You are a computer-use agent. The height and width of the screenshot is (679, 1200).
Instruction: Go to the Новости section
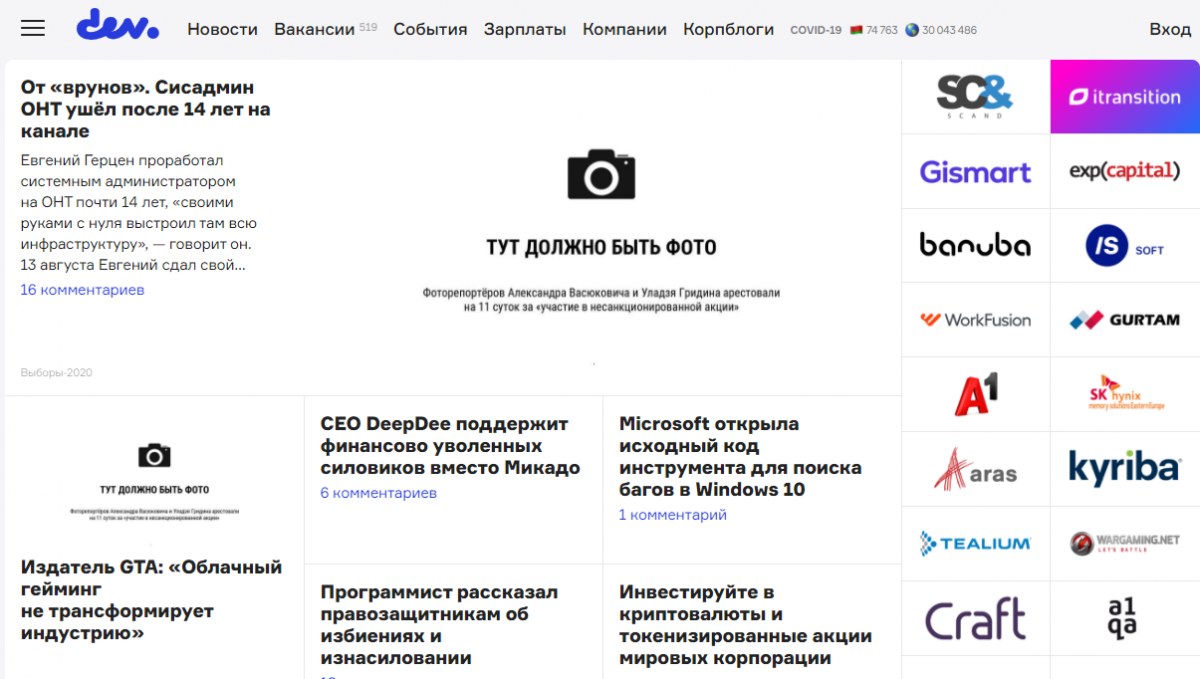pyautogui.click(x=222, y=30)
